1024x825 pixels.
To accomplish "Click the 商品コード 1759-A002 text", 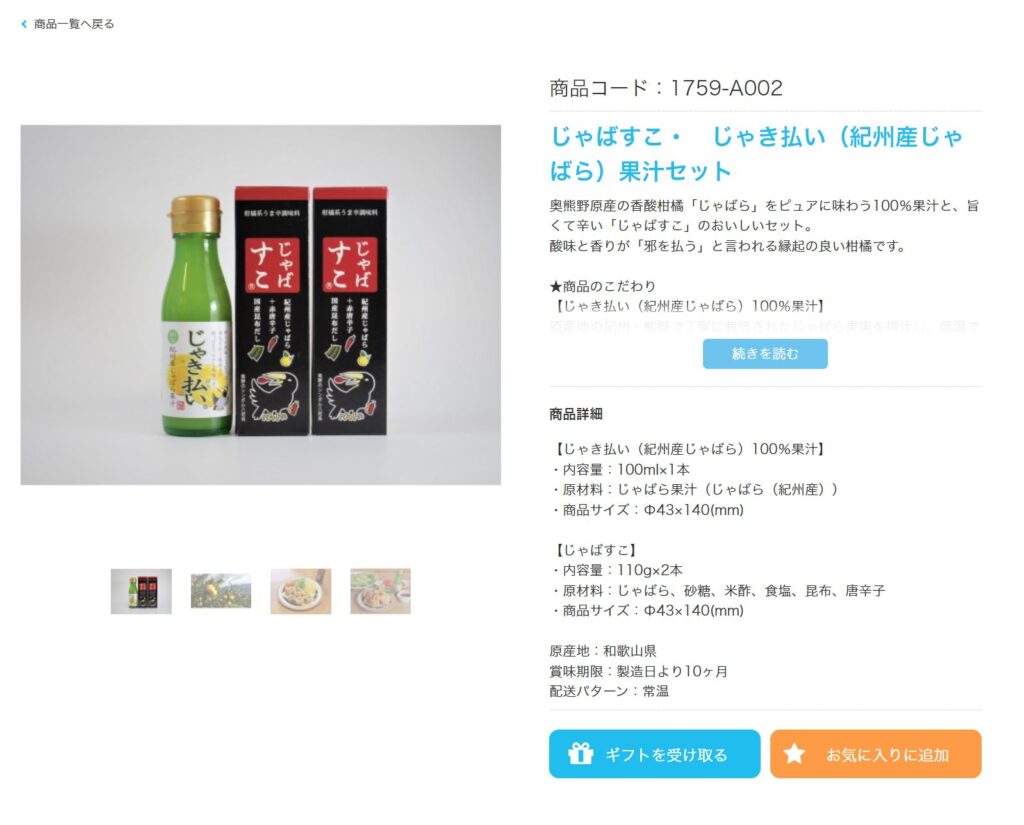I will pyautogui.click(x=665, y=88).
